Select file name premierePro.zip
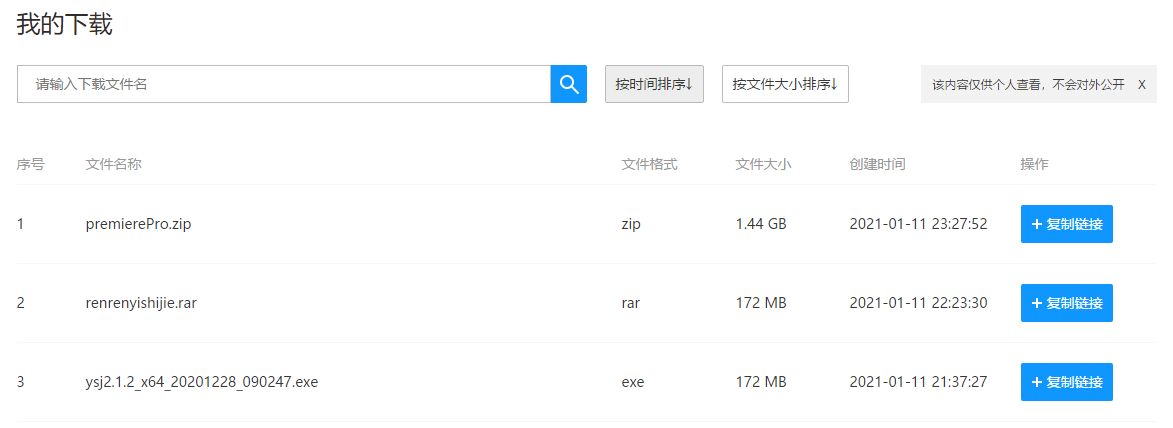The image size is (1173, 428). pos(138,224)
